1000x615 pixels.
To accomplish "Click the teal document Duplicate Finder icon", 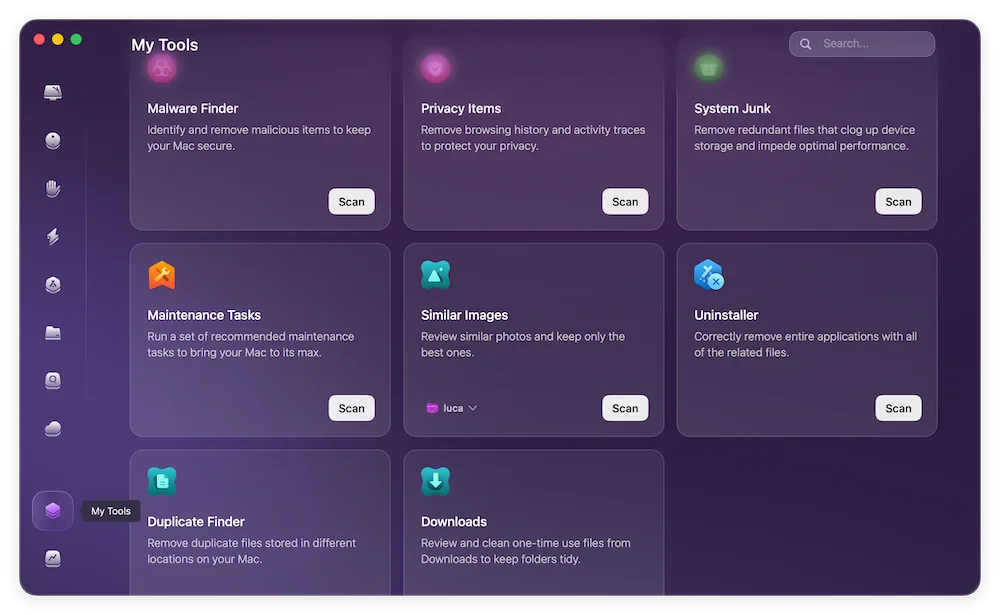I will pyautogui.click(x=162, y=482).
